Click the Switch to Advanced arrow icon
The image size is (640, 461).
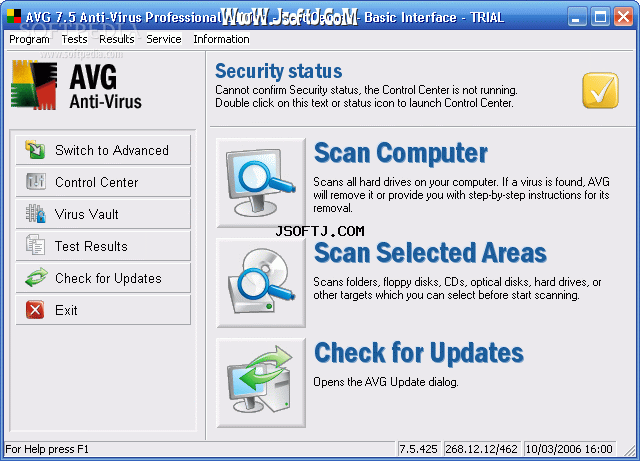[x=35, y=149]
